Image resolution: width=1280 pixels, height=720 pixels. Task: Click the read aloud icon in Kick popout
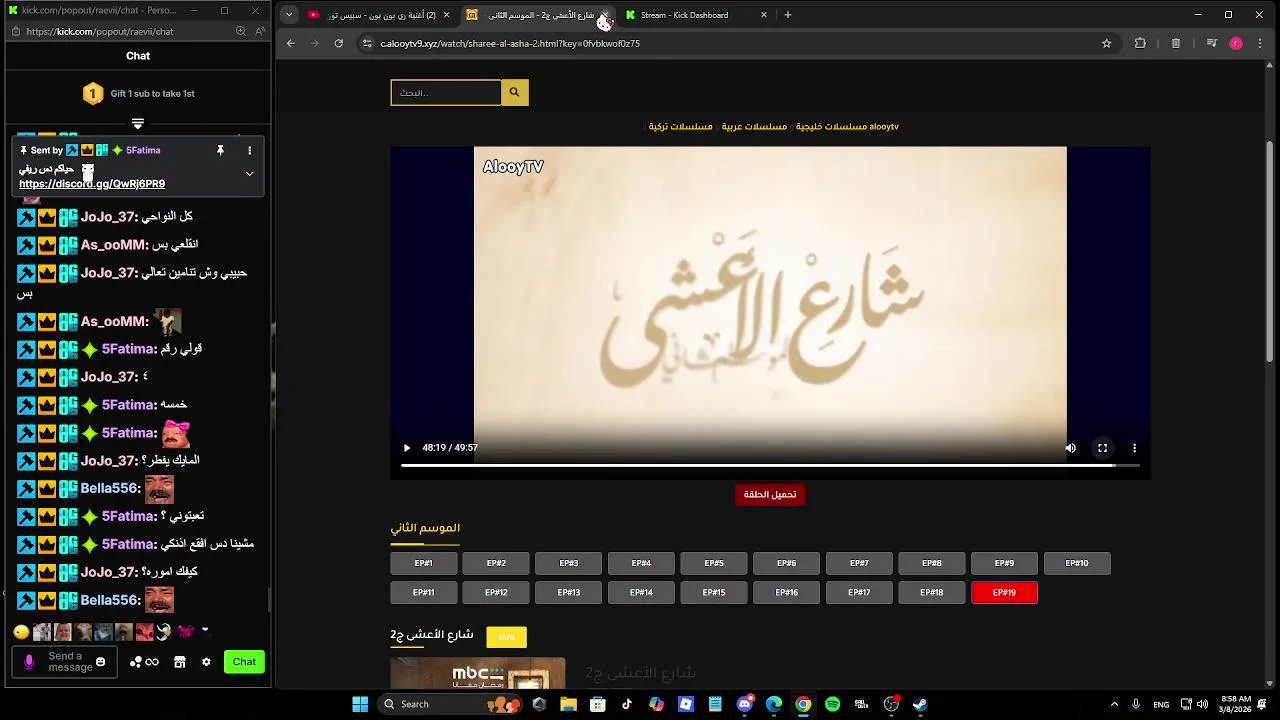tap(260, 31)
